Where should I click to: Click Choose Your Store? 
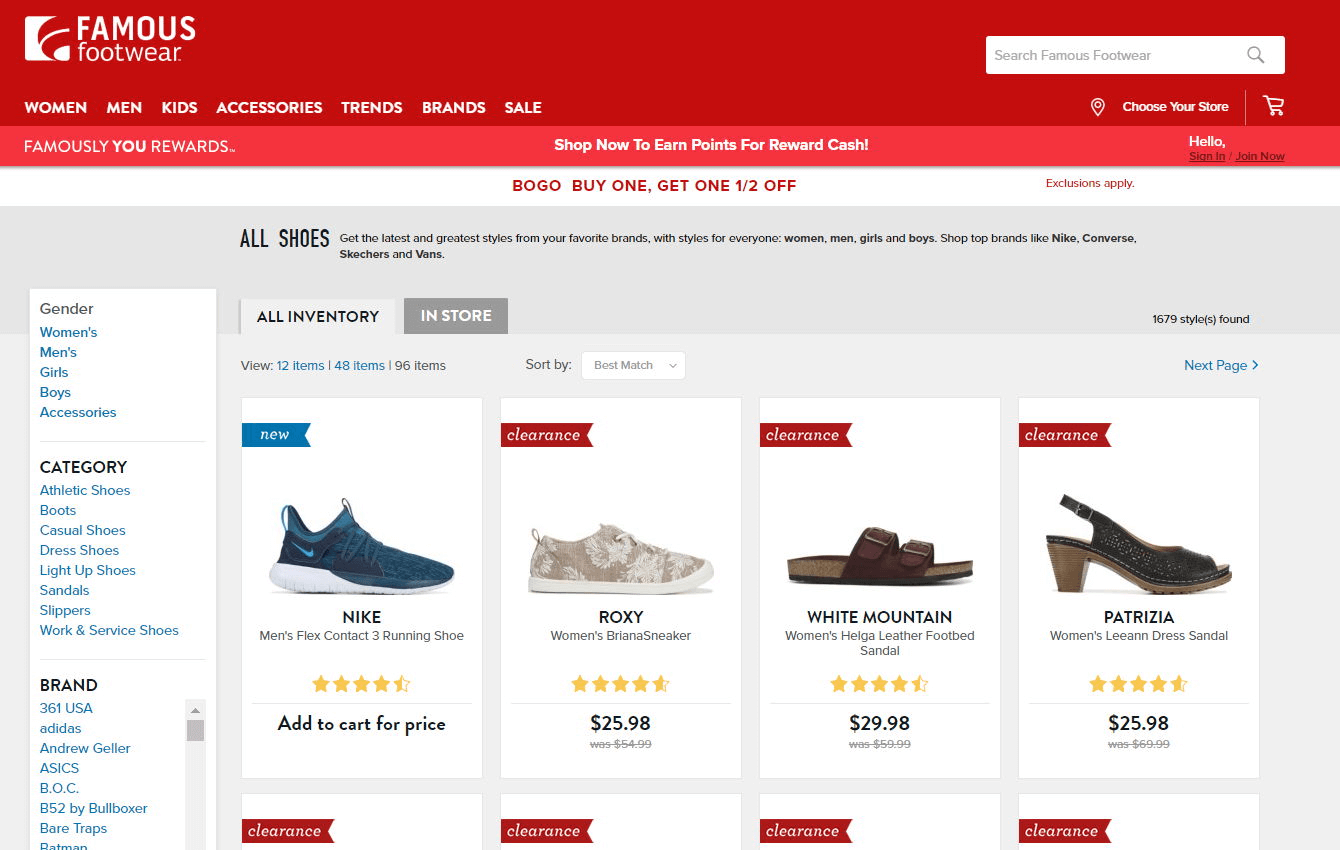pyautogui.click(x=1175, y=107)
